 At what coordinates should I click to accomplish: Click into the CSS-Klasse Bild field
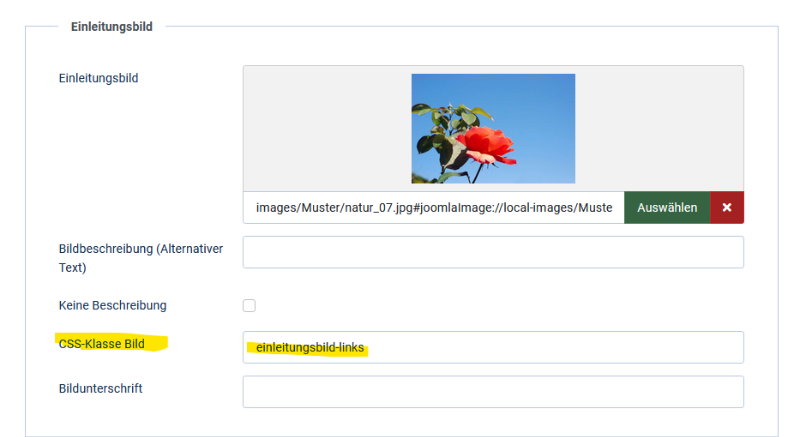(493, 347)
